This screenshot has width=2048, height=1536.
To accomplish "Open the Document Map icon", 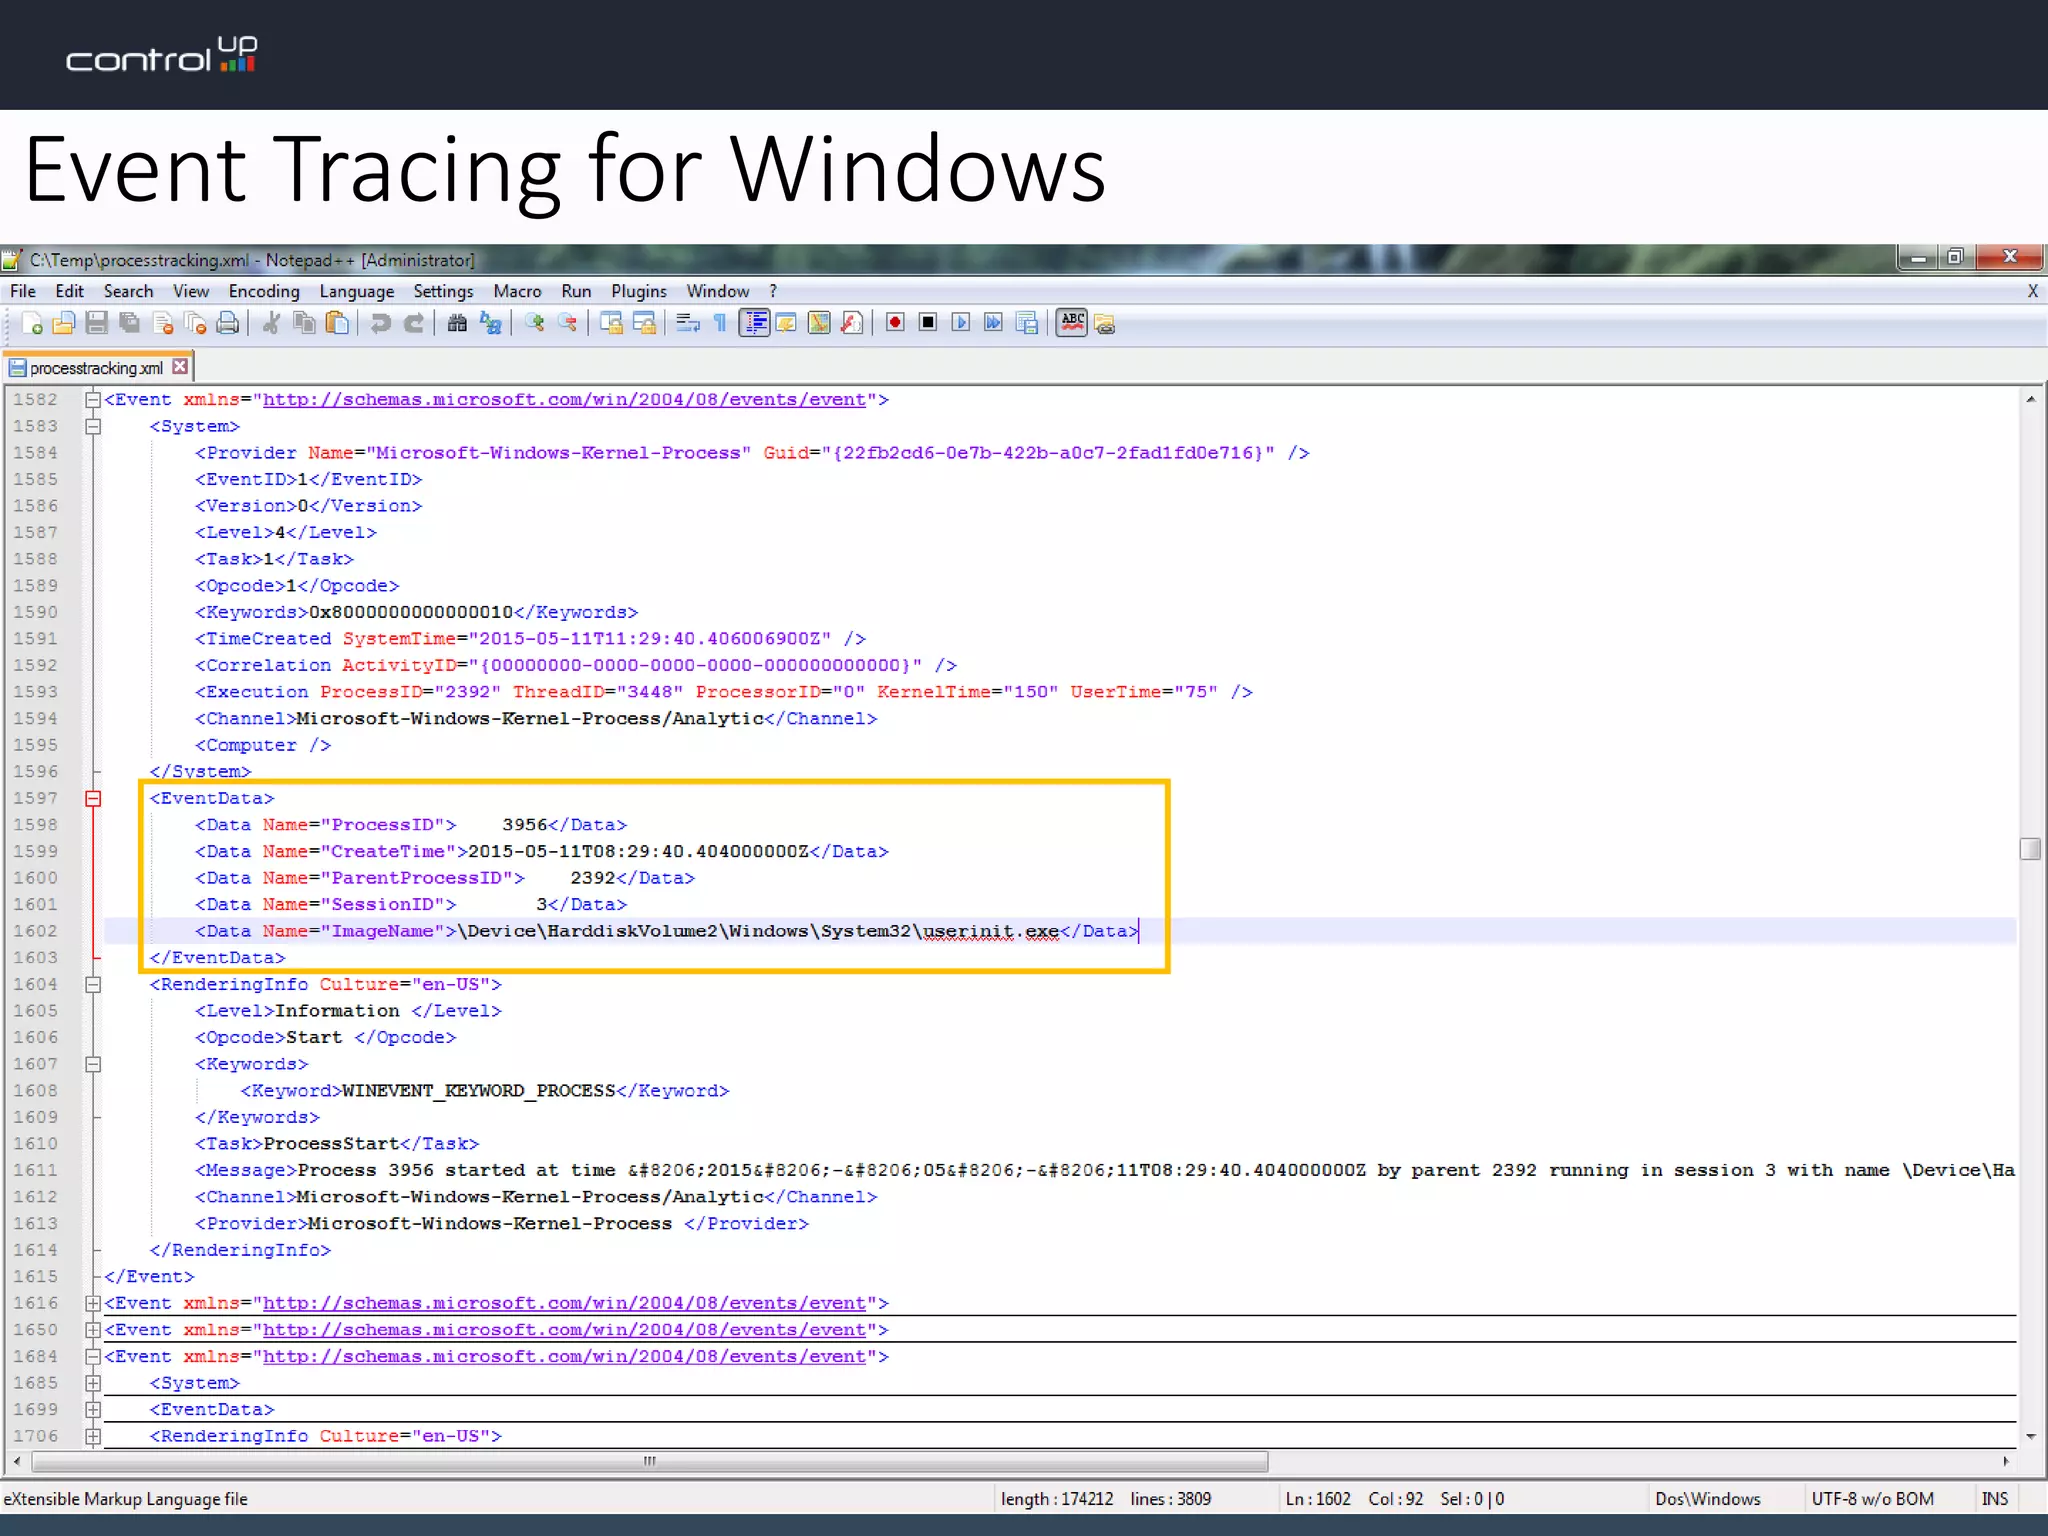I will pos(819,323).
